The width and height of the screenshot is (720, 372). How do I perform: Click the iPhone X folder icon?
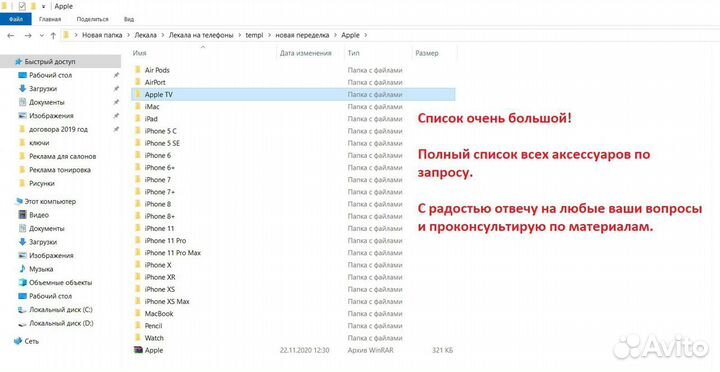pyautogui.click(x=138, y=265)
